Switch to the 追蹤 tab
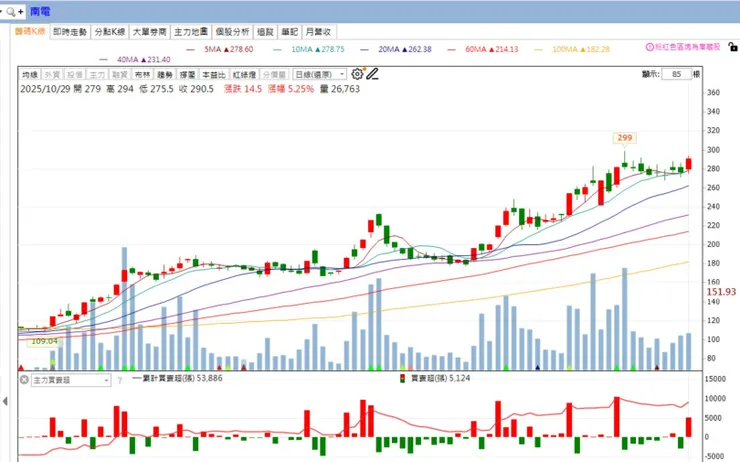 [265, 32]
